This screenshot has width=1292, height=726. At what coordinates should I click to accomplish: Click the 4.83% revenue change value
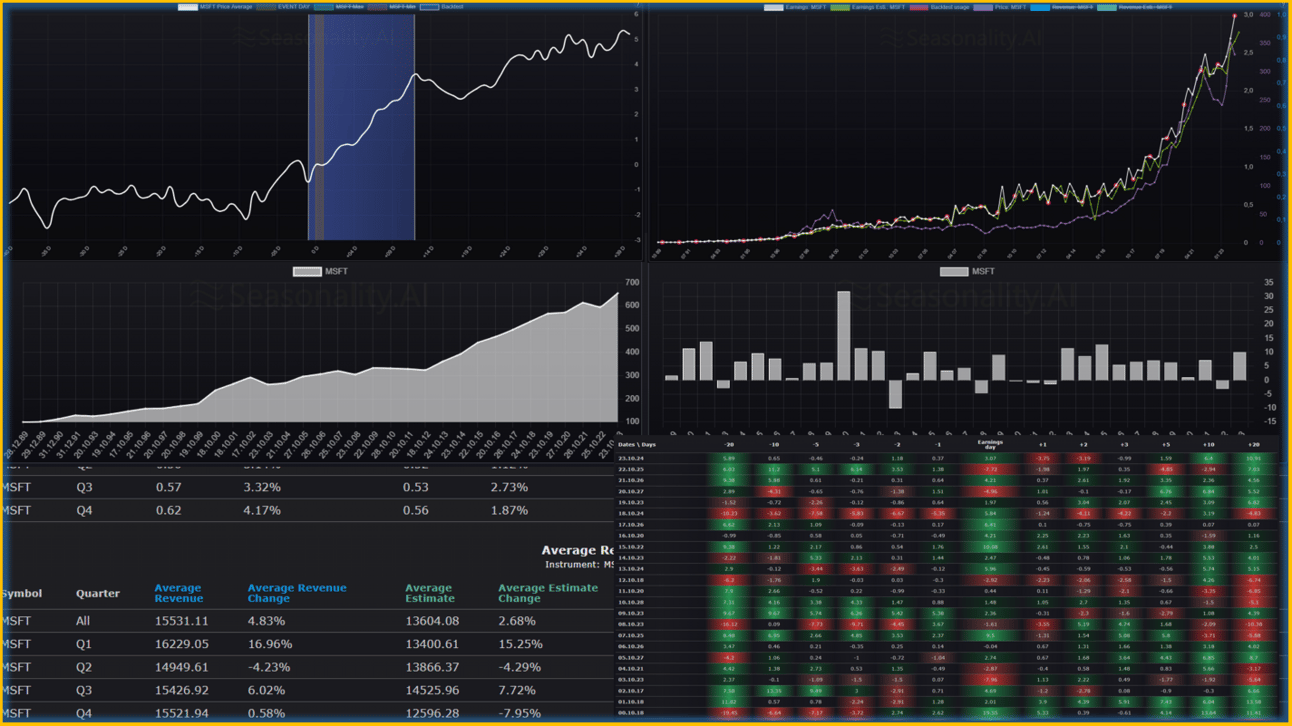(265, 621)
